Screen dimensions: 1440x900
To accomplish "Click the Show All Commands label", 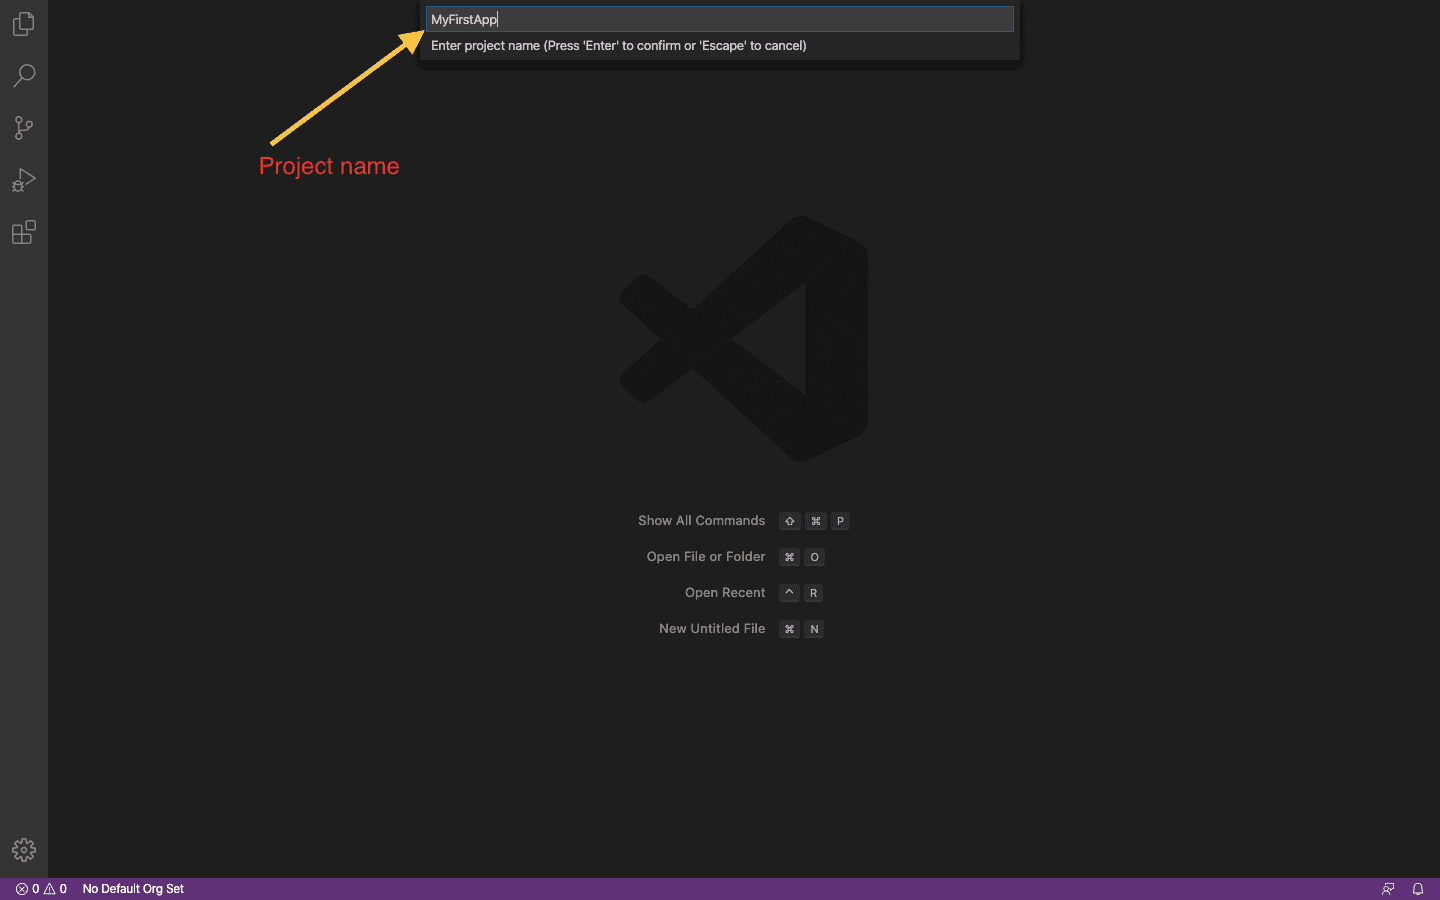I will [701, 520].
